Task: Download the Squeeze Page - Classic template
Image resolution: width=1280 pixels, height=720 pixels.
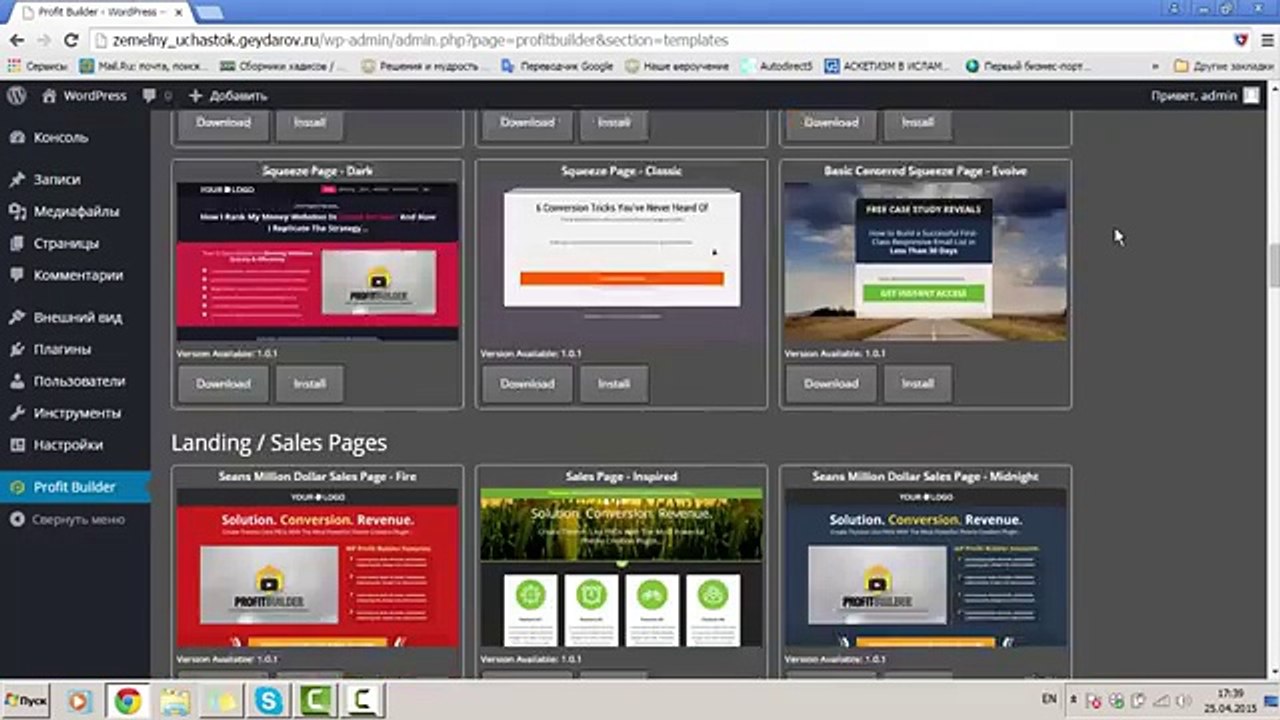Action: 527,383
